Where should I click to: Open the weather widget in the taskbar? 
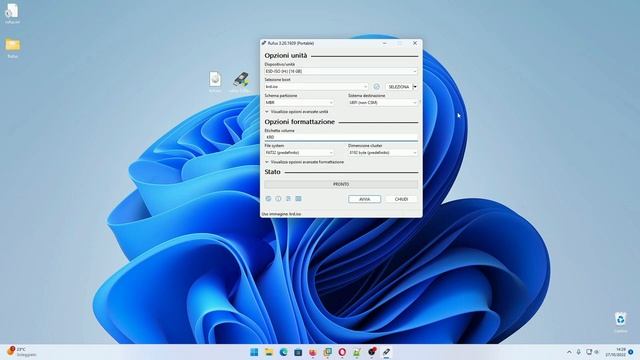(21, 352)
